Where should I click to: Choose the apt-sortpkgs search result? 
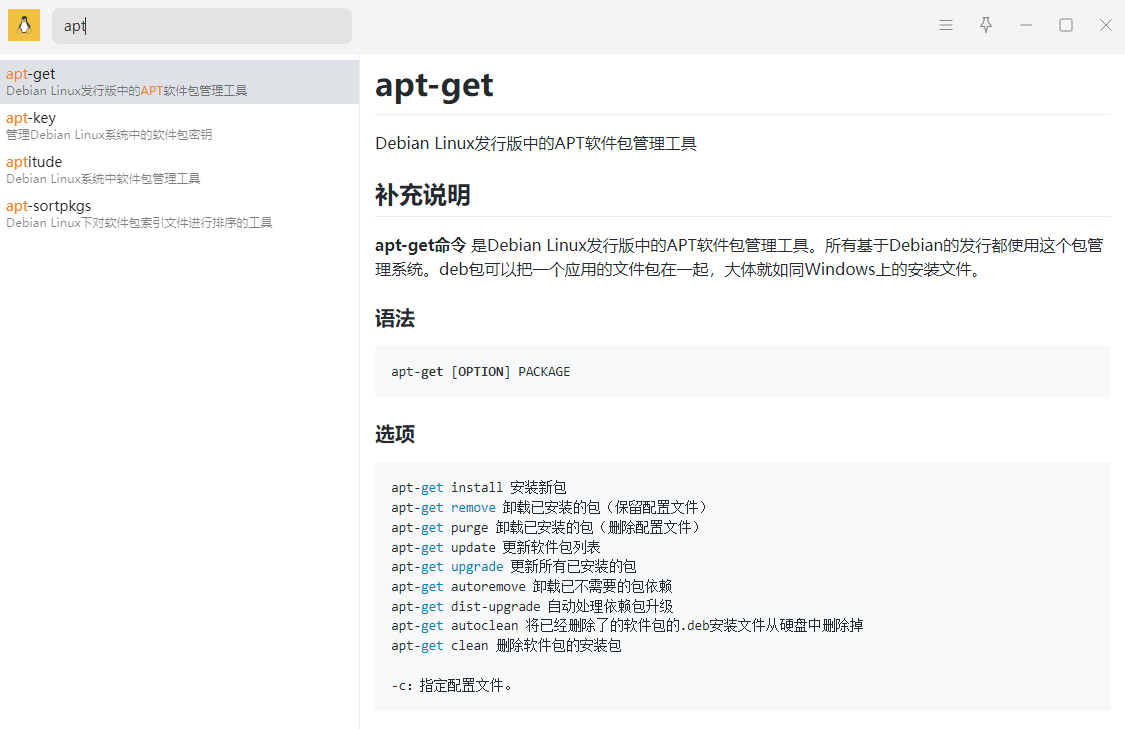click(x=179, y=213)
